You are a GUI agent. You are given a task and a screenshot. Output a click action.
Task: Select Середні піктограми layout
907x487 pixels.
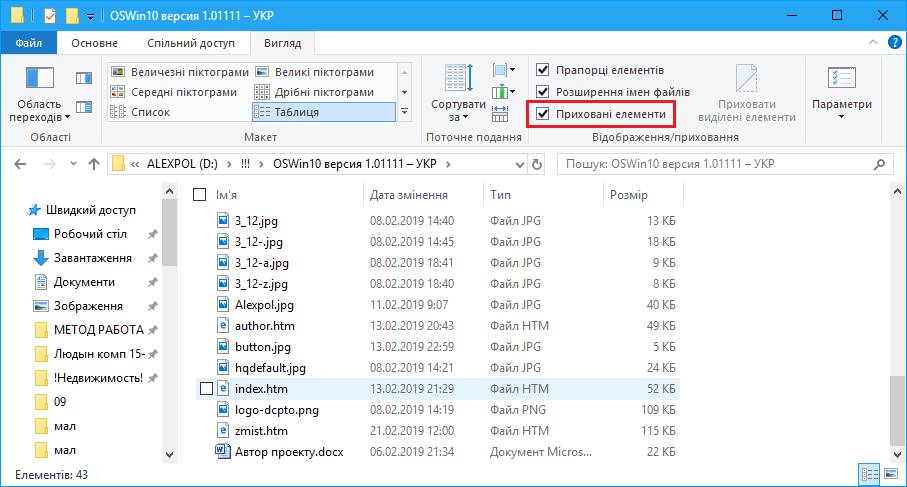tap(174, 92)
